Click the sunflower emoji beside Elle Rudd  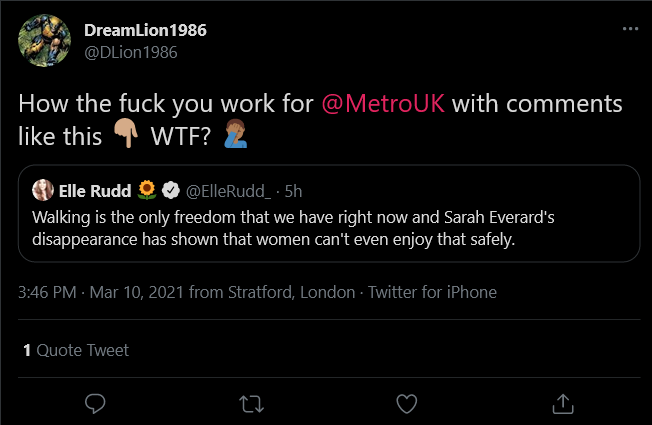[147, 190]
